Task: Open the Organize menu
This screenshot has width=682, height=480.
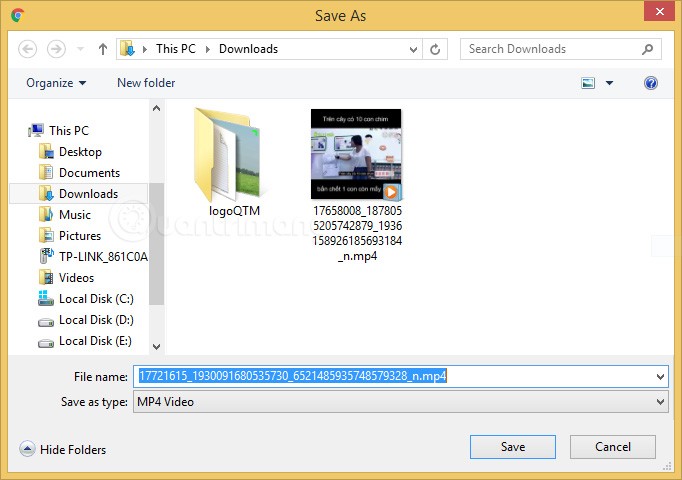Action: [56, 83]
